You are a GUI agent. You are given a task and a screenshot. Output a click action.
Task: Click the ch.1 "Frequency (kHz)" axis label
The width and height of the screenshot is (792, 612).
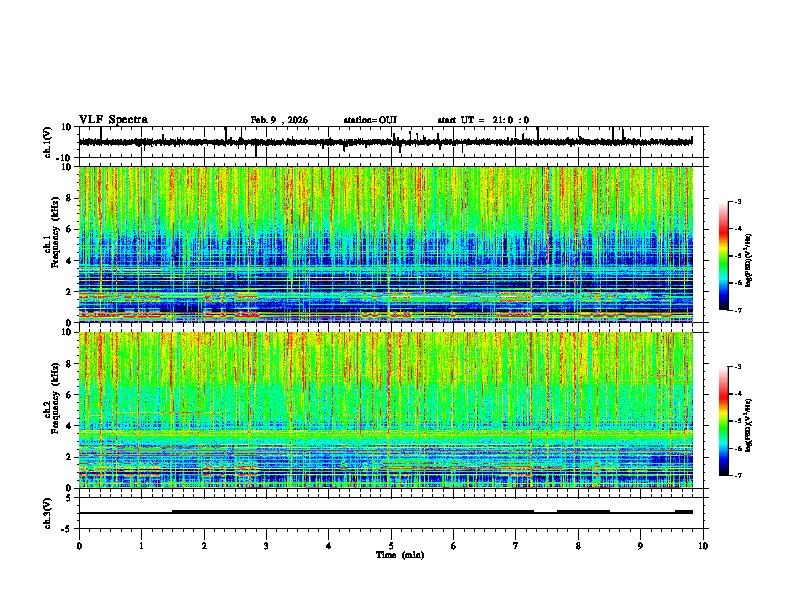[55, 233]
